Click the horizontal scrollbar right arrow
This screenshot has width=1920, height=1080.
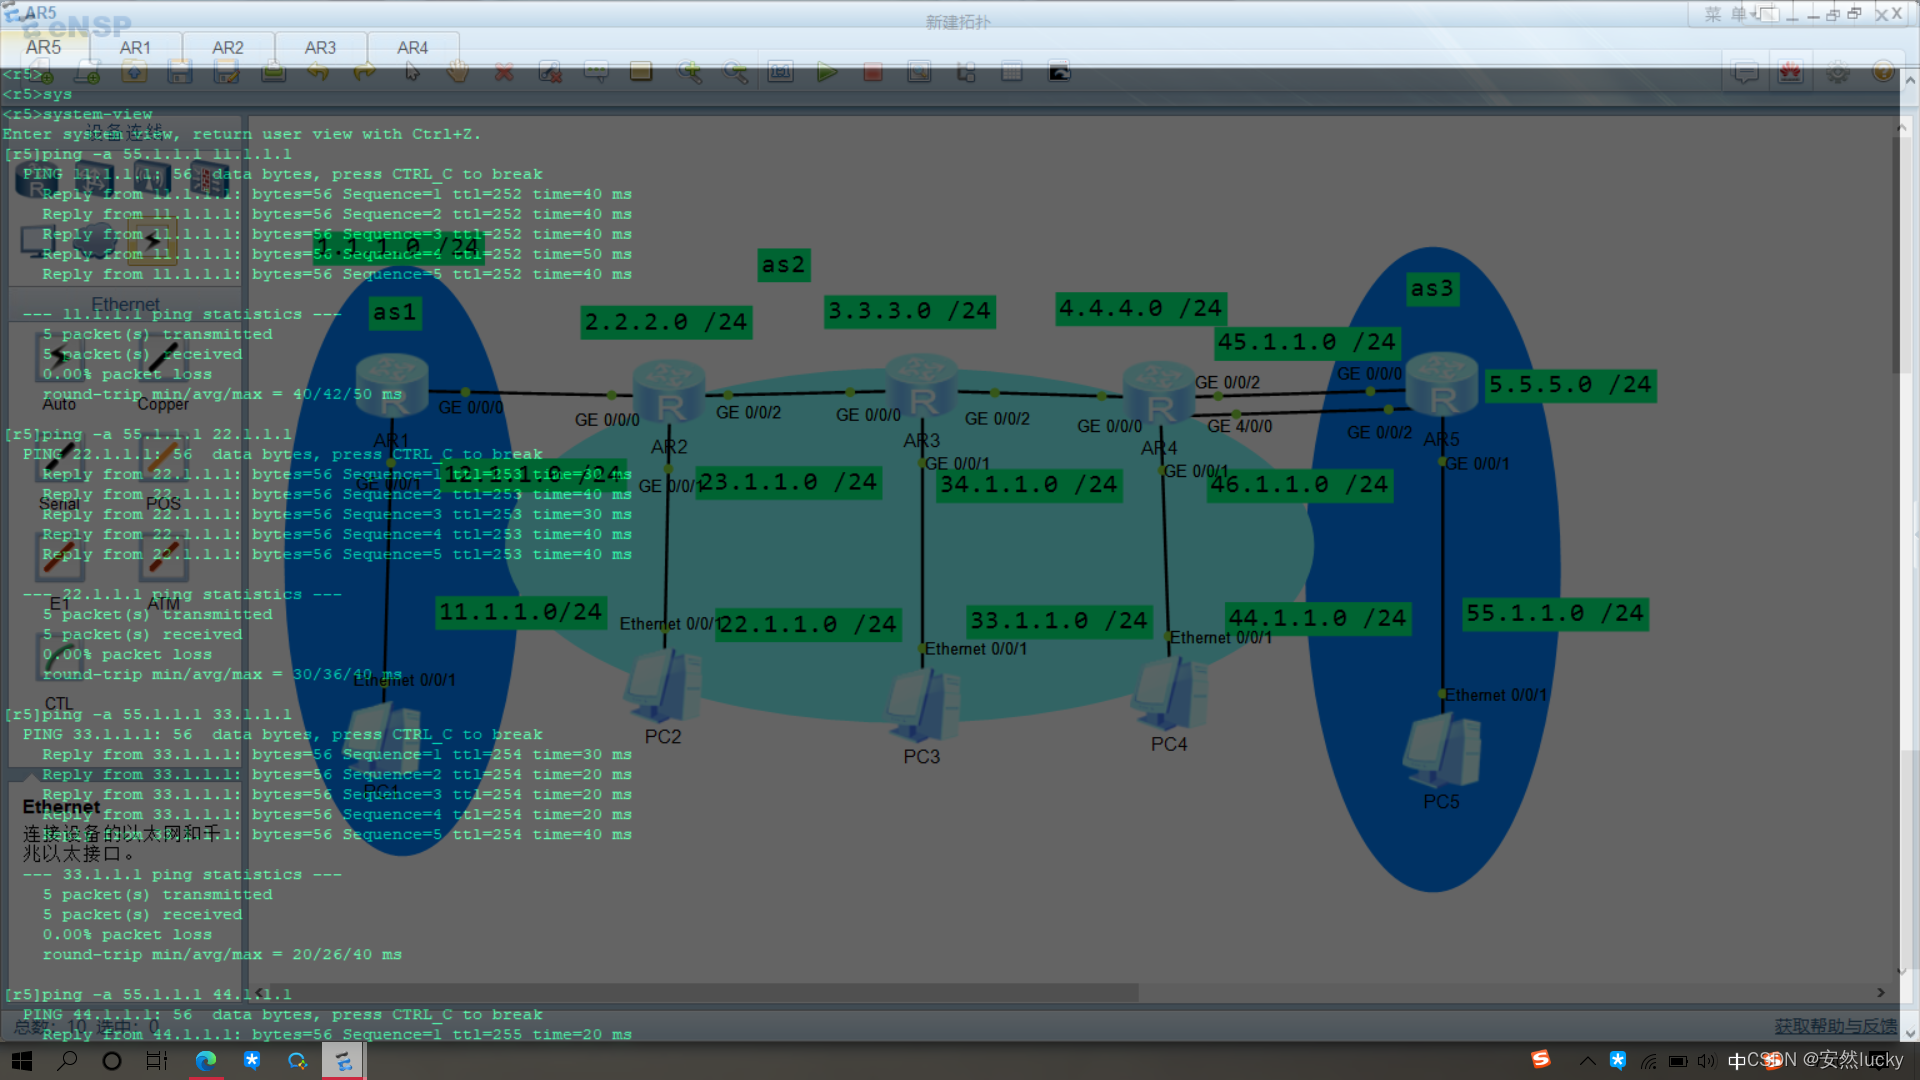coord(1881,993)
